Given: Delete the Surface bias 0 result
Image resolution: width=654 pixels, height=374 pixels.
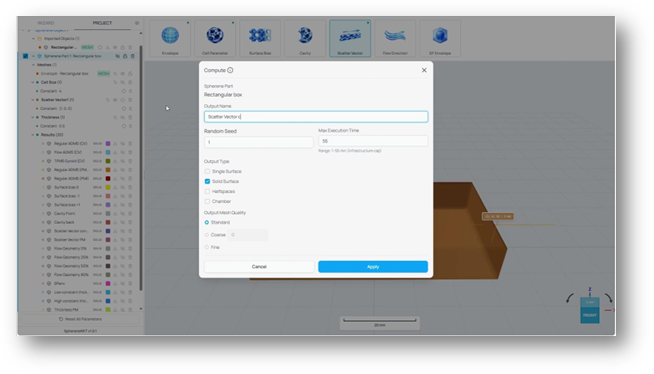Looking at the screenshot, I should pos(130,187).
